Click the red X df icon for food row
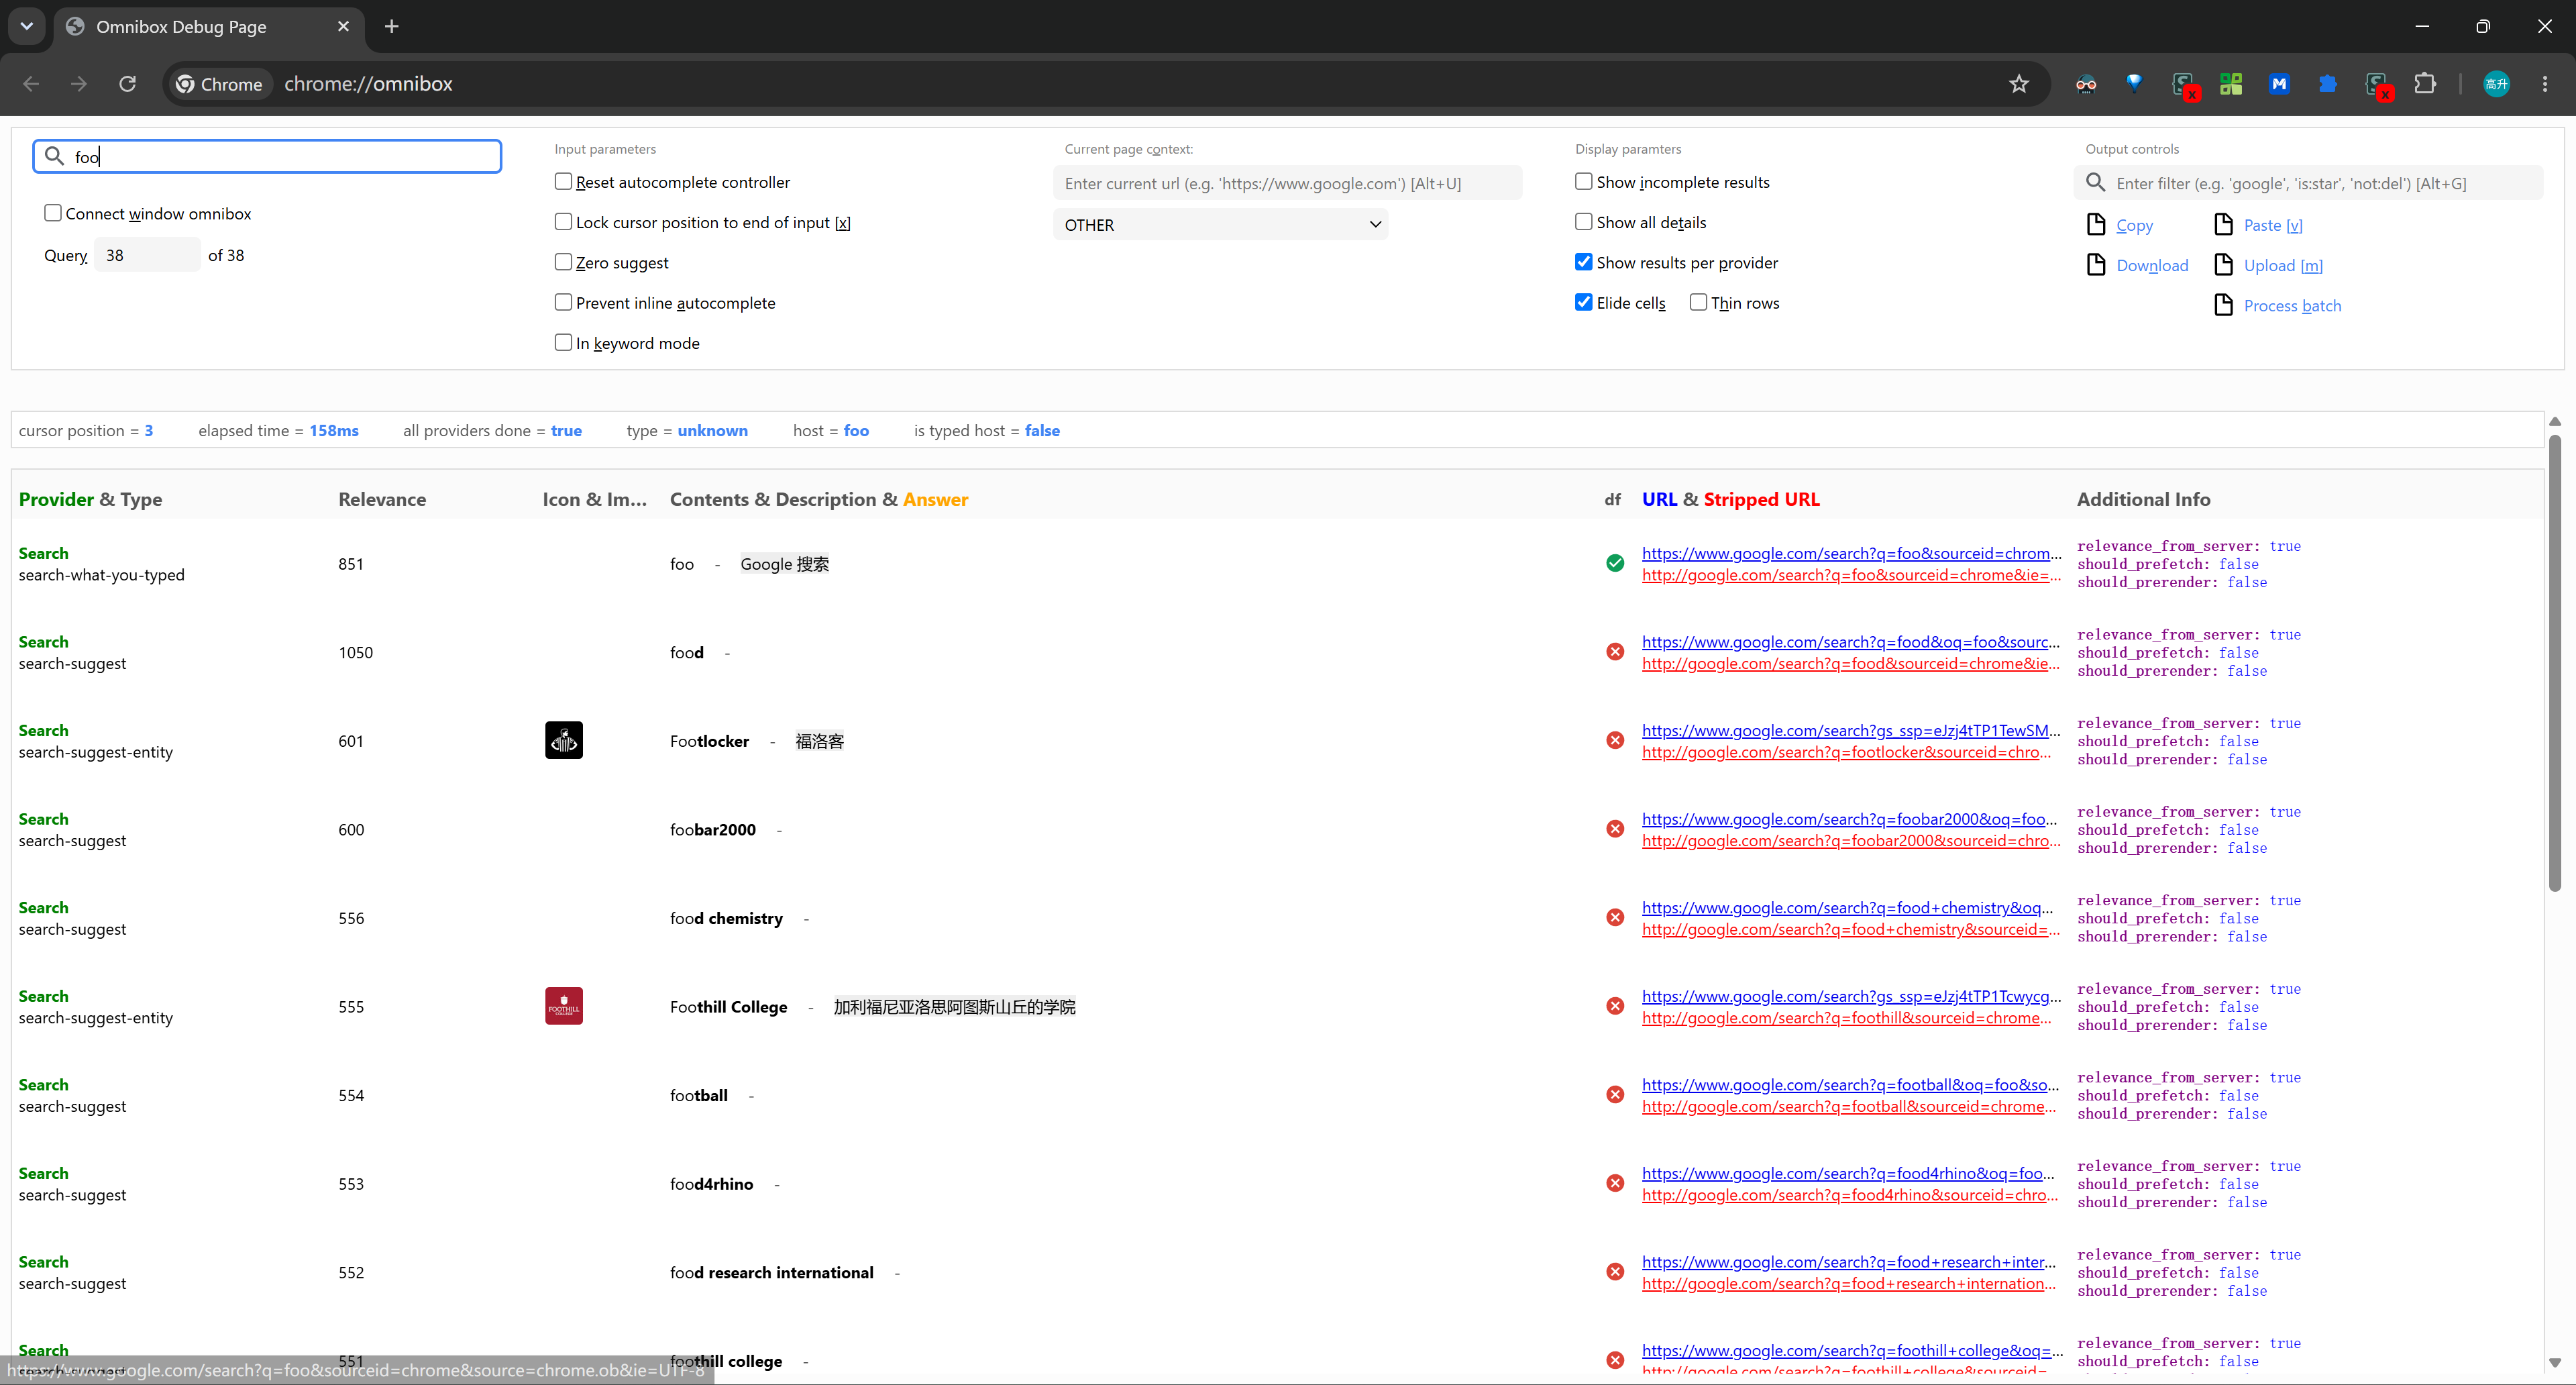This screenshot has height=1385, width=2576. [1615, 652]
